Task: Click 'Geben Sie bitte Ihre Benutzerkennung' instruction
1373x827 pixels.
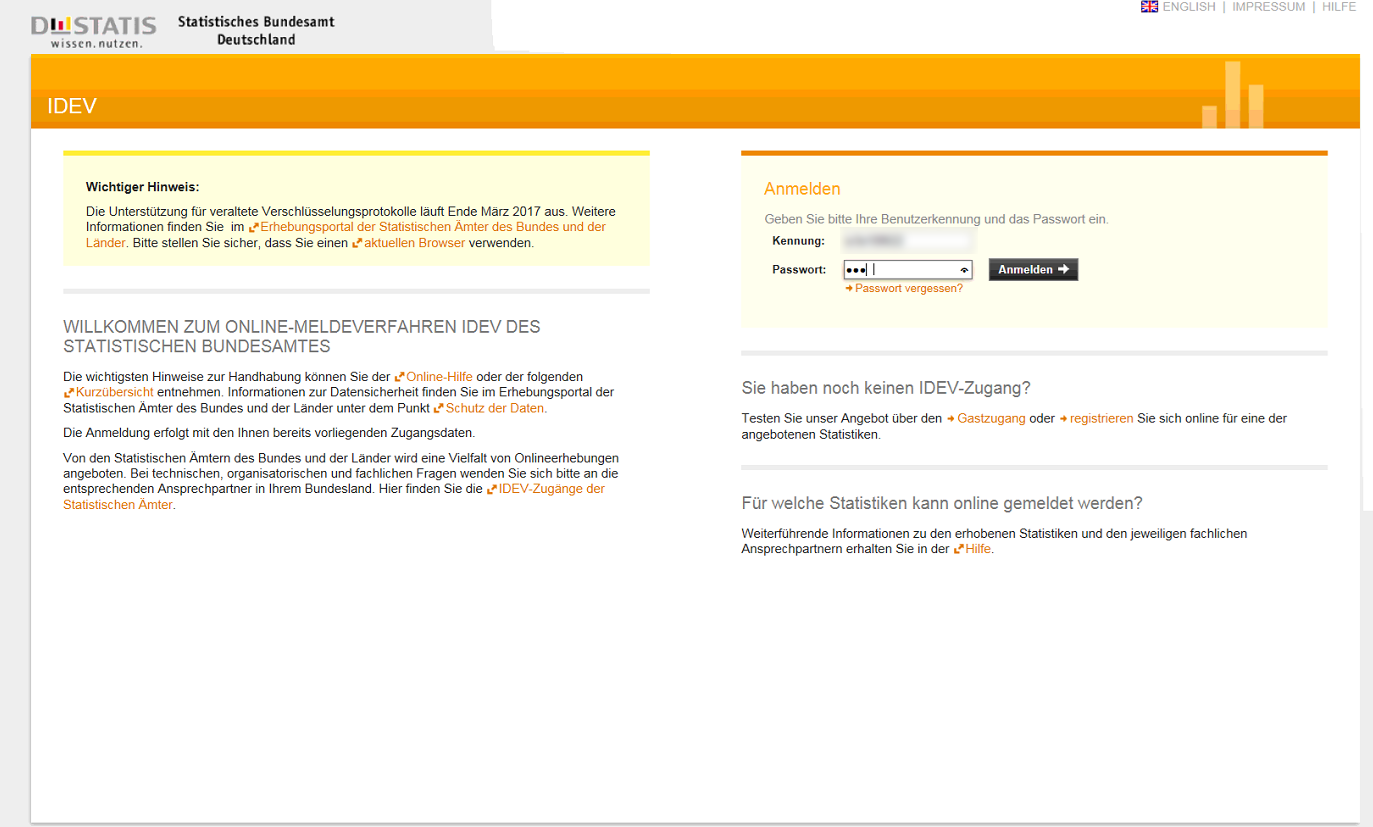Action: 936,219
